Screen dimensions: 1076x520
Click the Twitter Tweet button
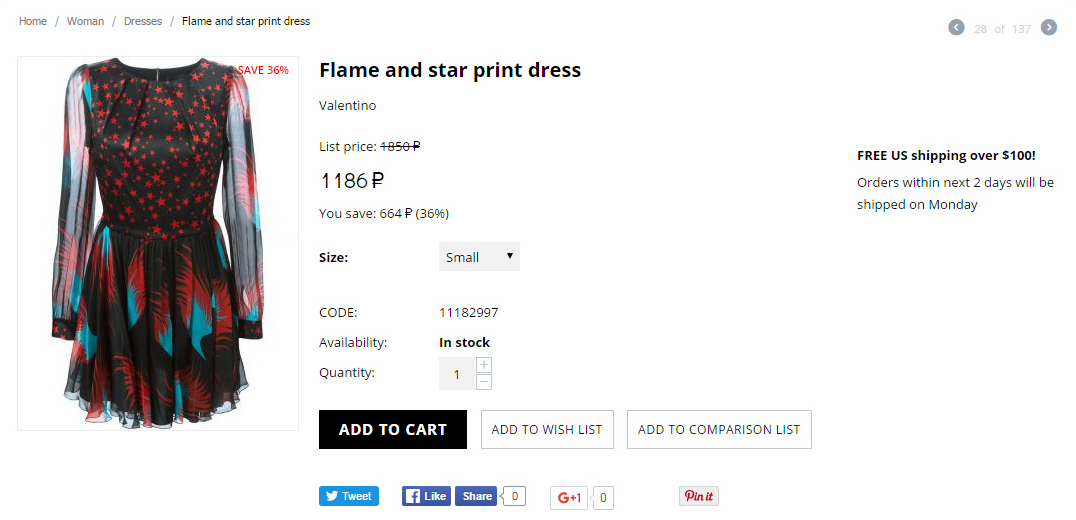(349, 496)
